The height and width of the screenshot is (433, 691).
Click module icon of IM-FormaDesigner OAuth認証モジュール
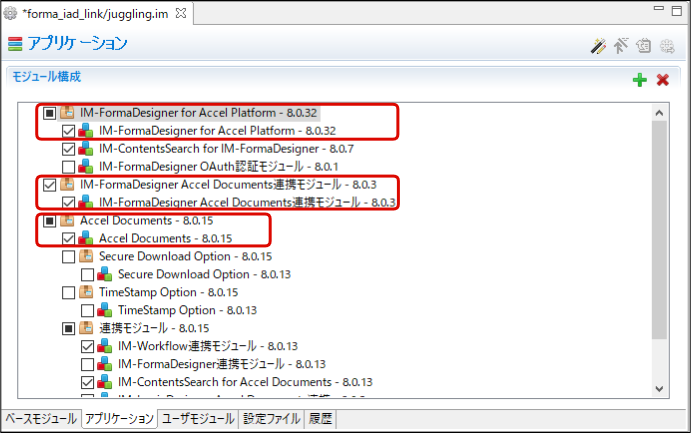pos(85,167)
